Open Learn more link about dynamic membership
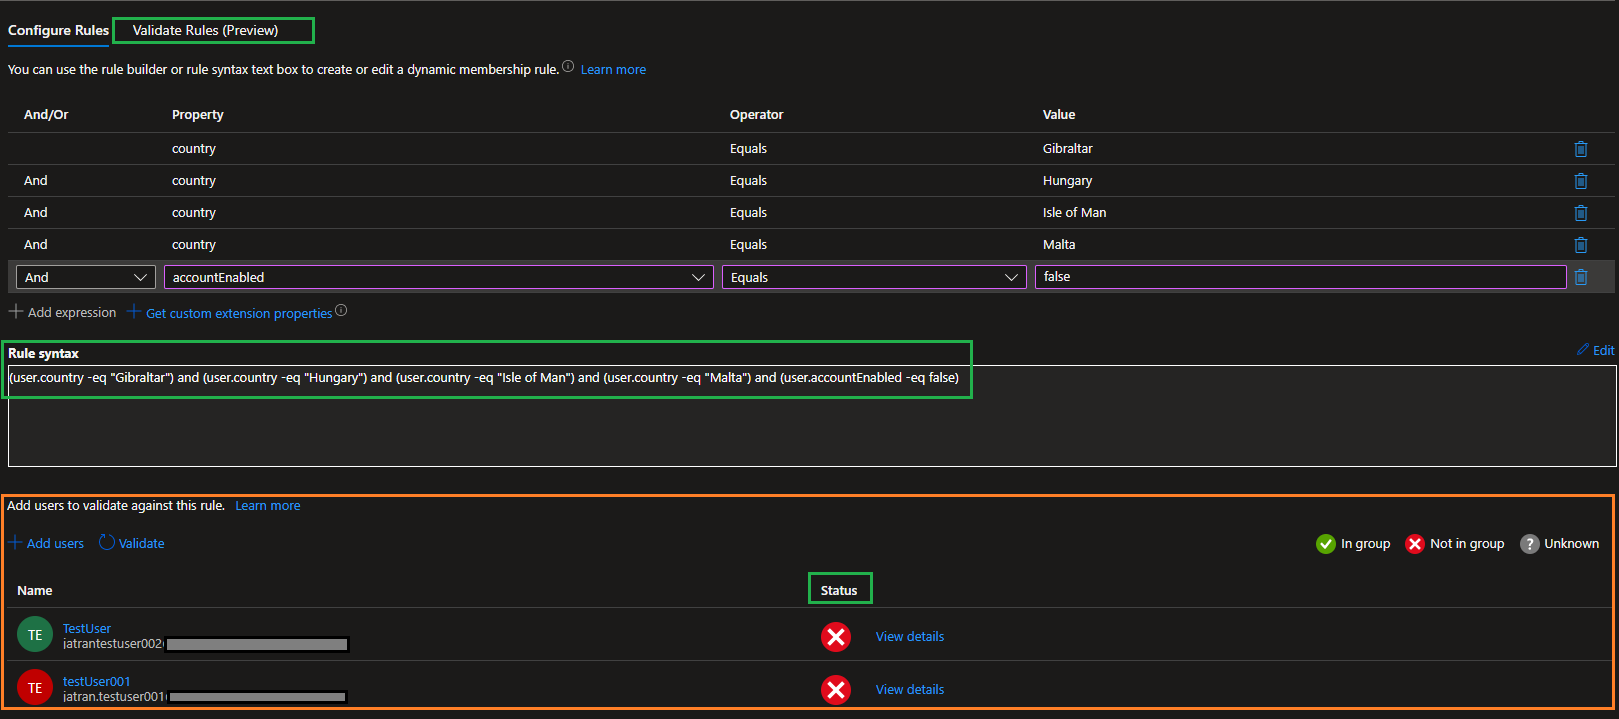Image resolution: width=1619 pixels, height=719 pixels. [613, 69]
